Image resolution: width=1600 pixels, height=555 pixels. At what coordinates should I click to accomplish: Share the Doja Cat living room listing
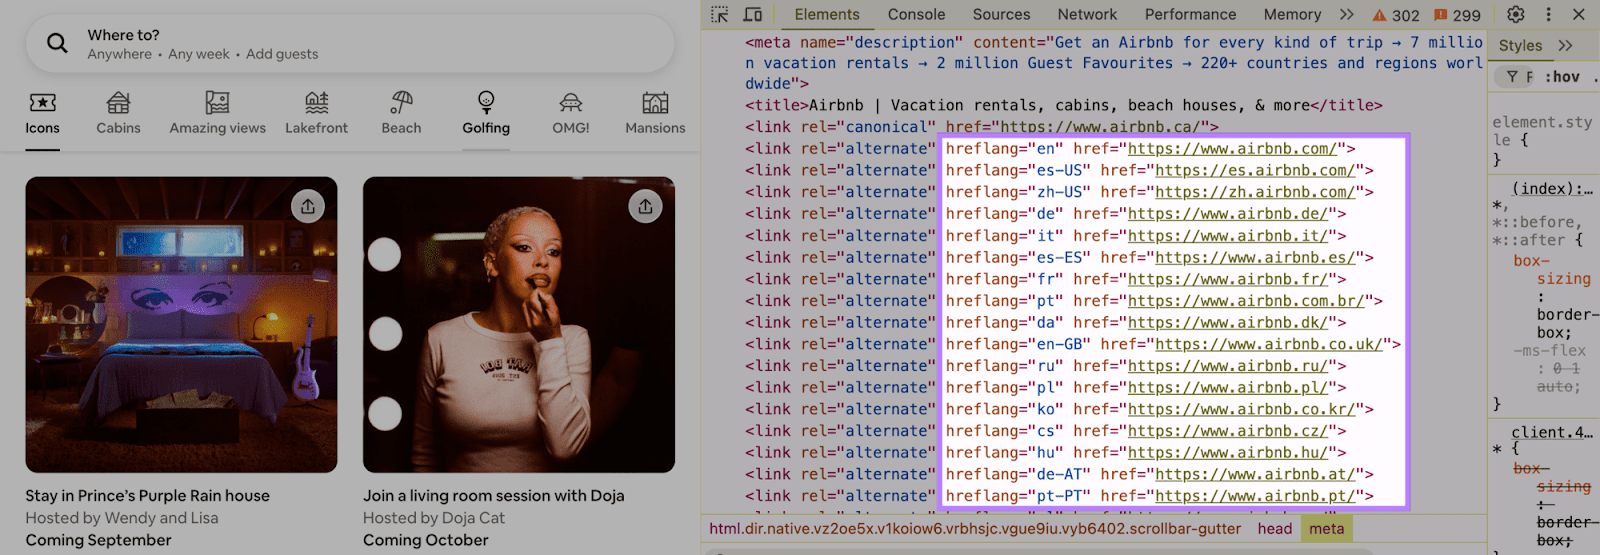(645, 206)
